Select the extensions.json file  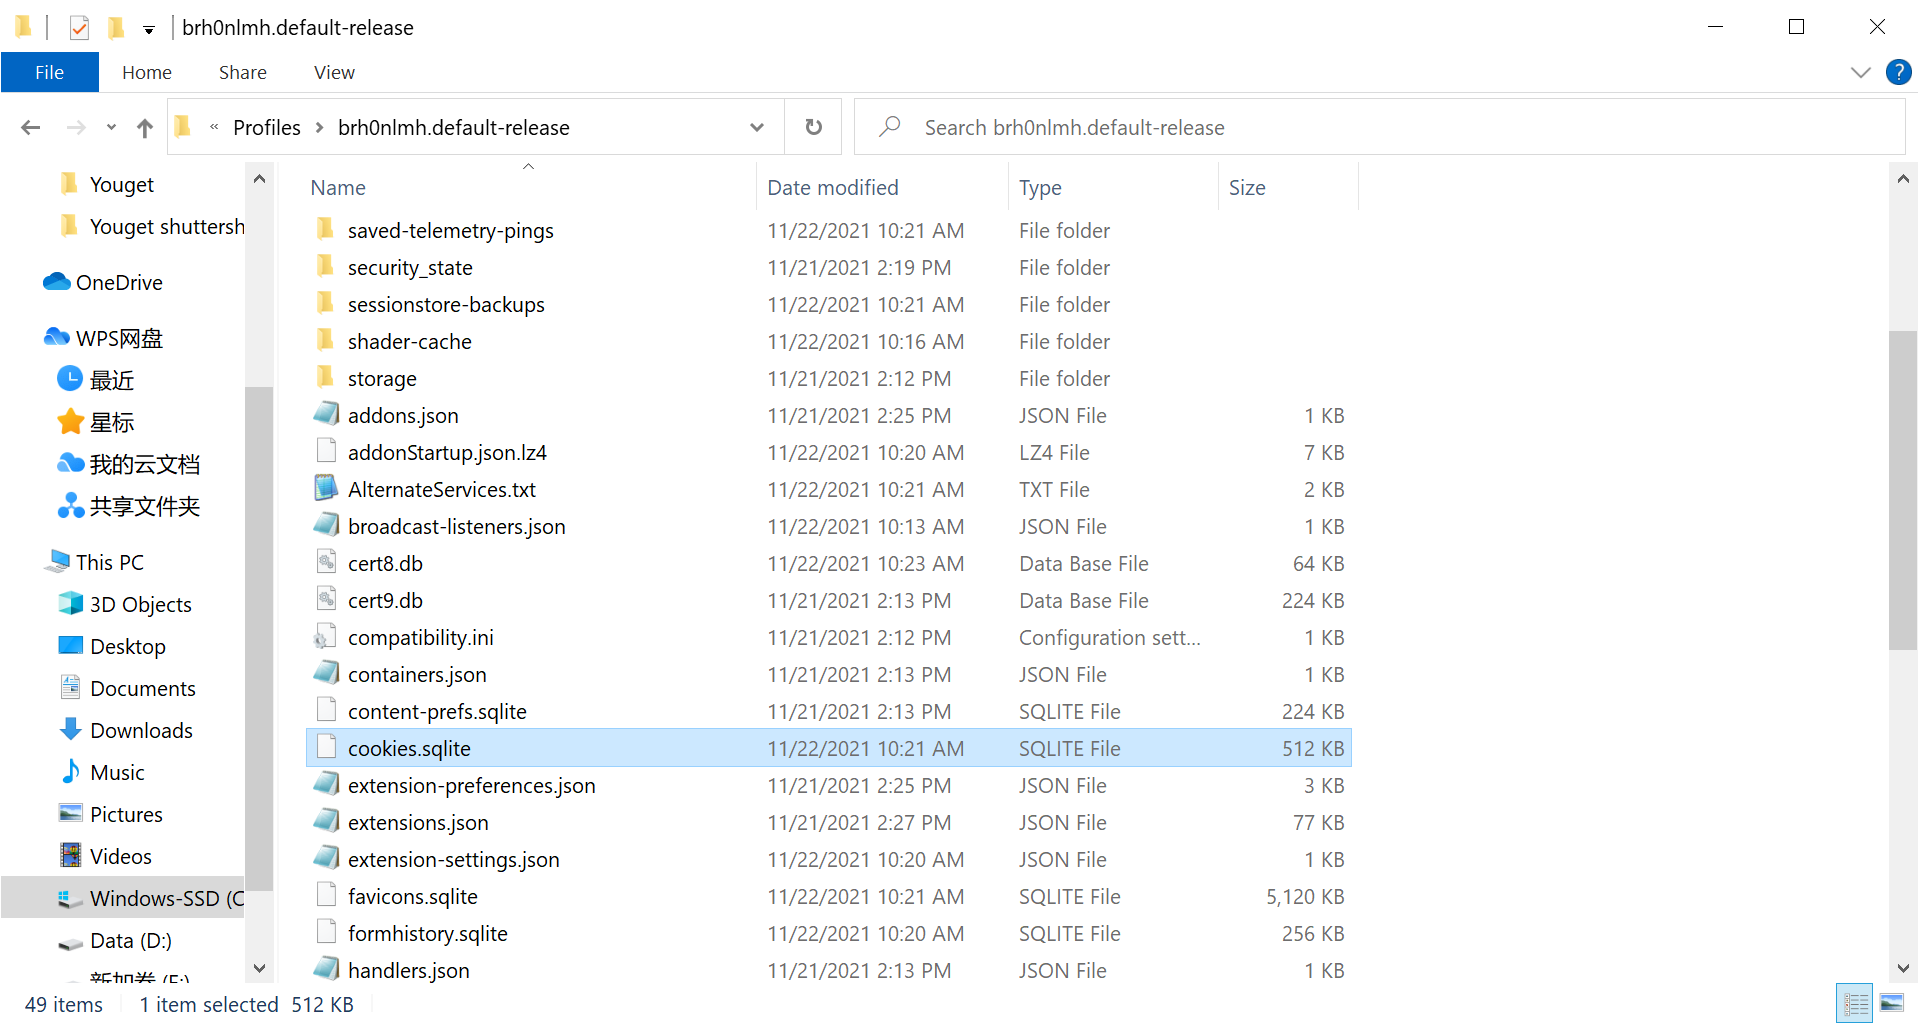(x=418, y=823)
